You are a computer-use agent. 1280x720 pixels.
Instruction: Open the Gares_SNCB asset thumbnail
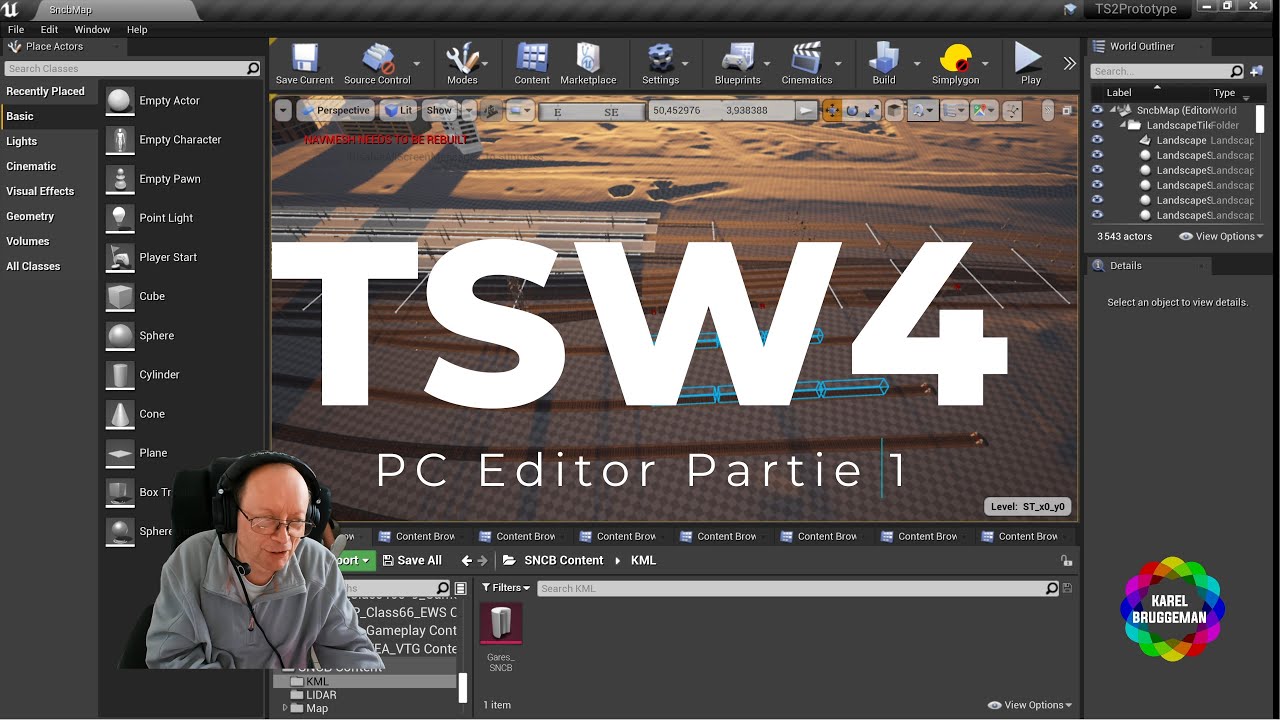click(x=501, y=624)
